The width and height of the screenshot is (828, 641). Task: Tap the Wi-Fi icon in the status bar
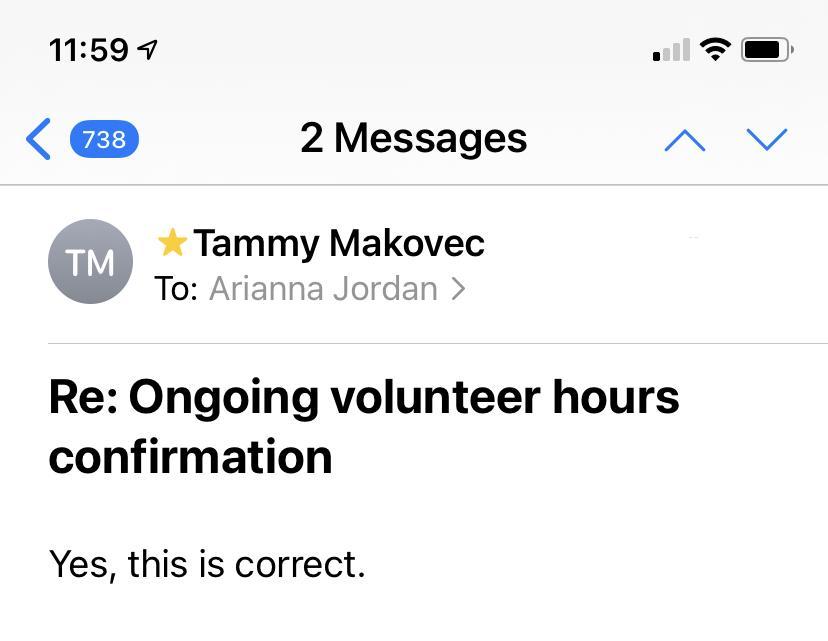[x=714, y=49]
